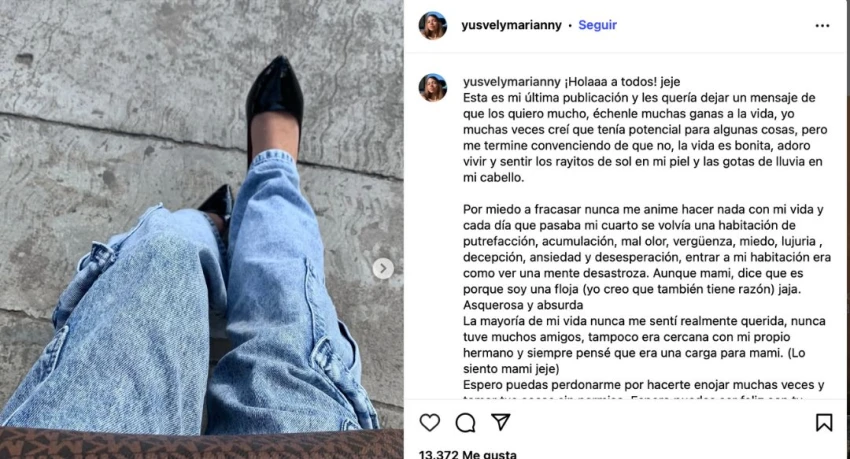Click the yusvelymarianny username starting the caption
850x459 pixels.
click(x=511, y=82)
